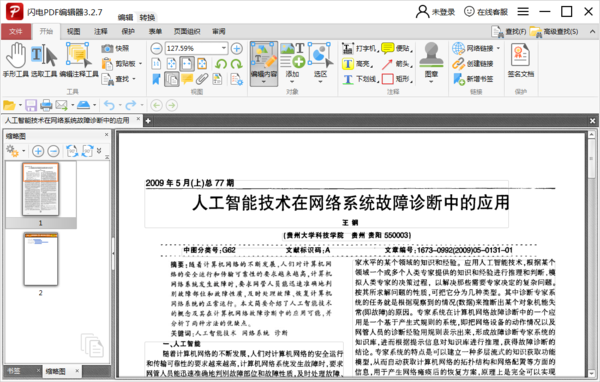600x382 pixels.
Task: Expand the Selection (选区) dropdown
Action: tap(320, 82)
